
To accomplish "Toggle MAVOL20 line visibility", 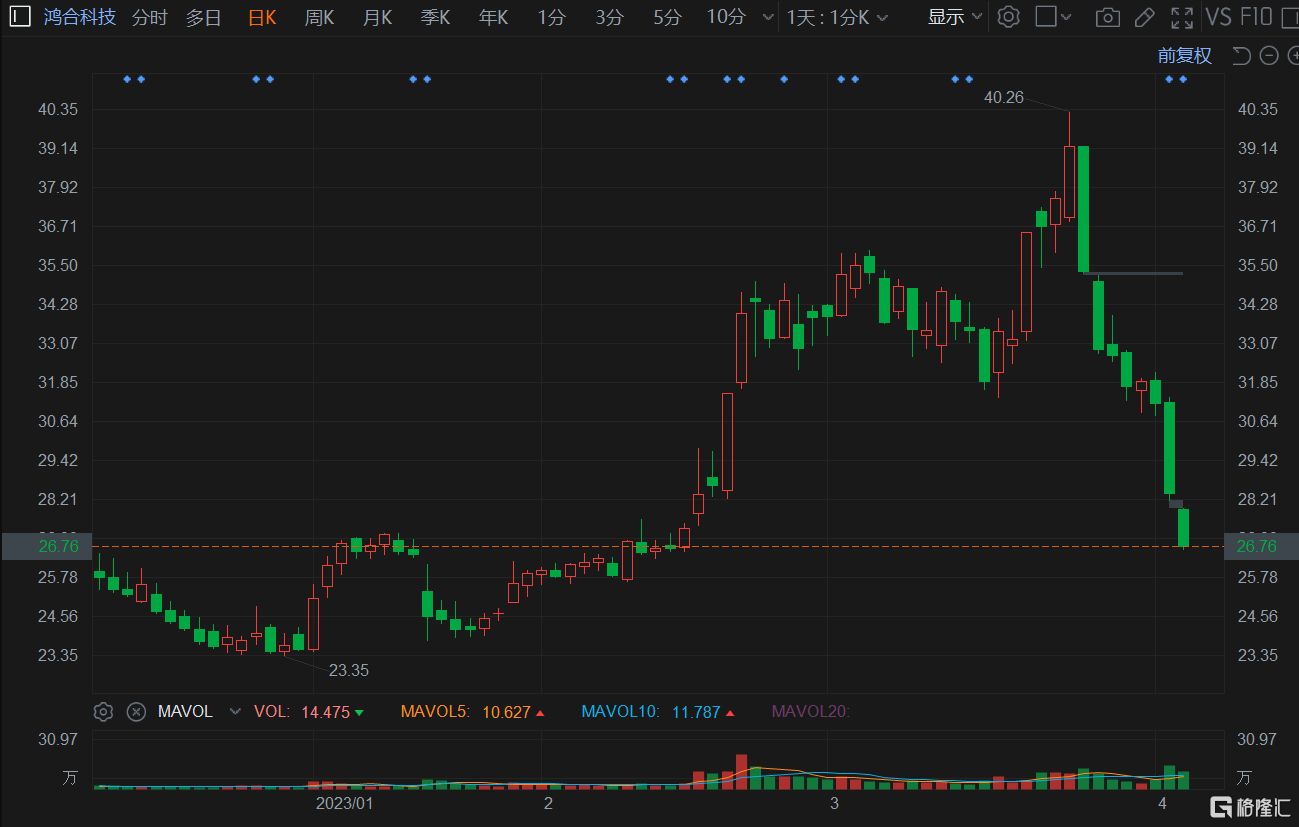I will point(810,712).
